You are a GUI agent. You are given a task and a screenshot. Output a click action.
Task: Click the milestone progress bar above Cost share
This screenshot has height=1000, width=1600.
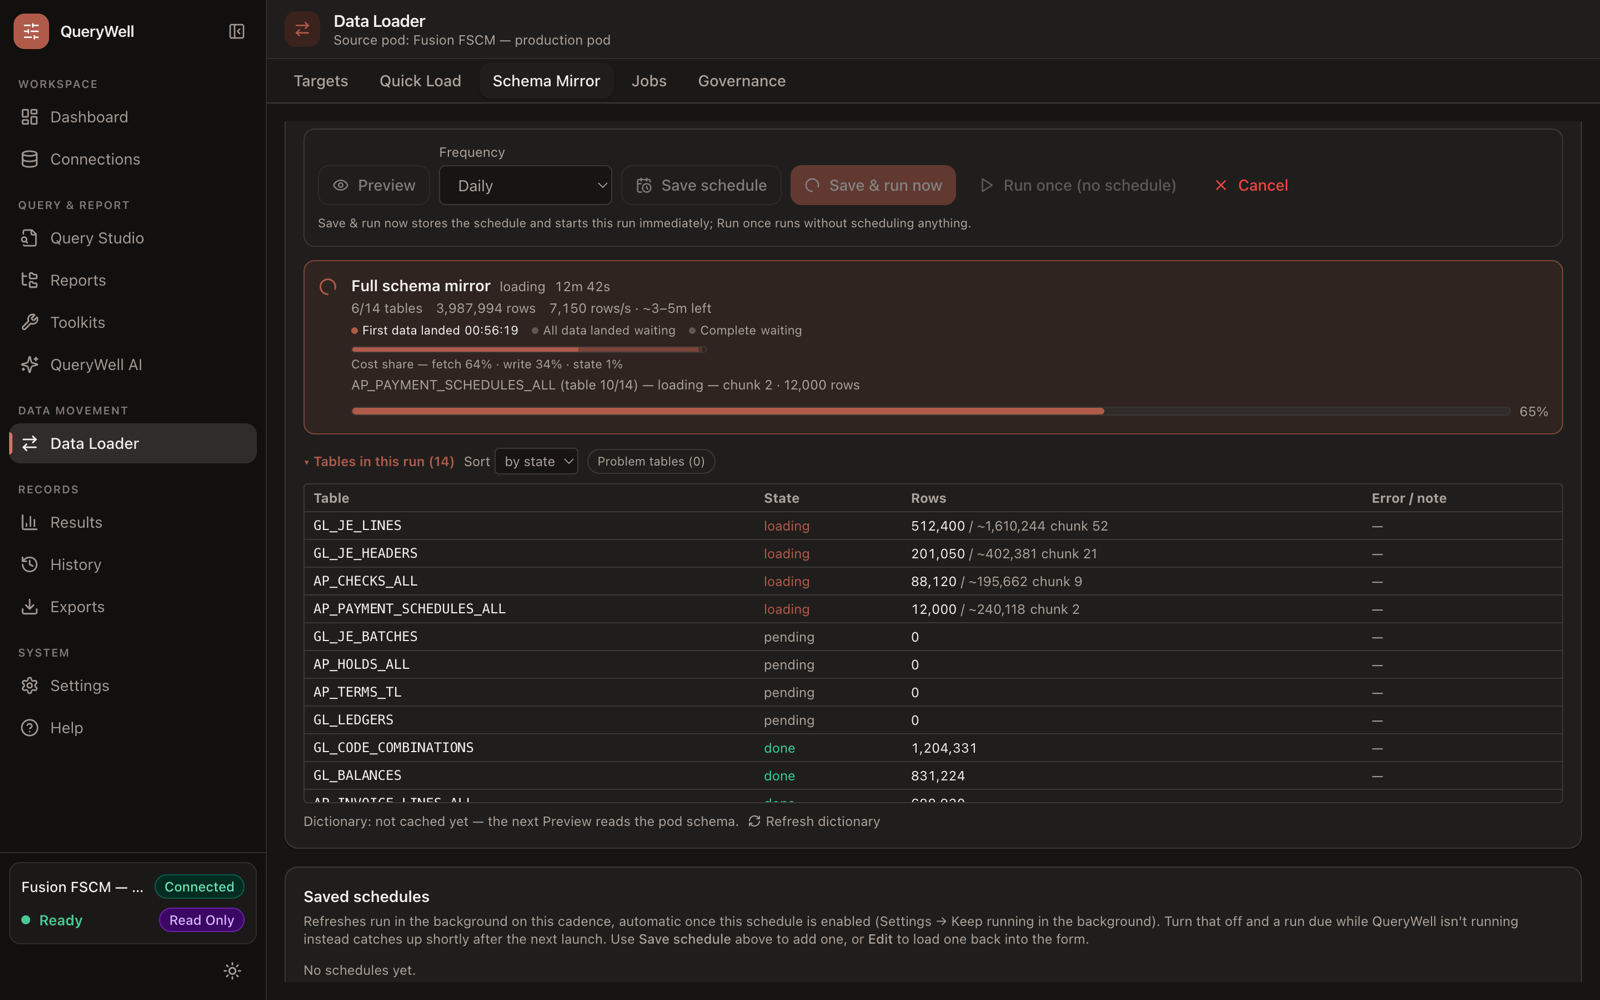528,349
